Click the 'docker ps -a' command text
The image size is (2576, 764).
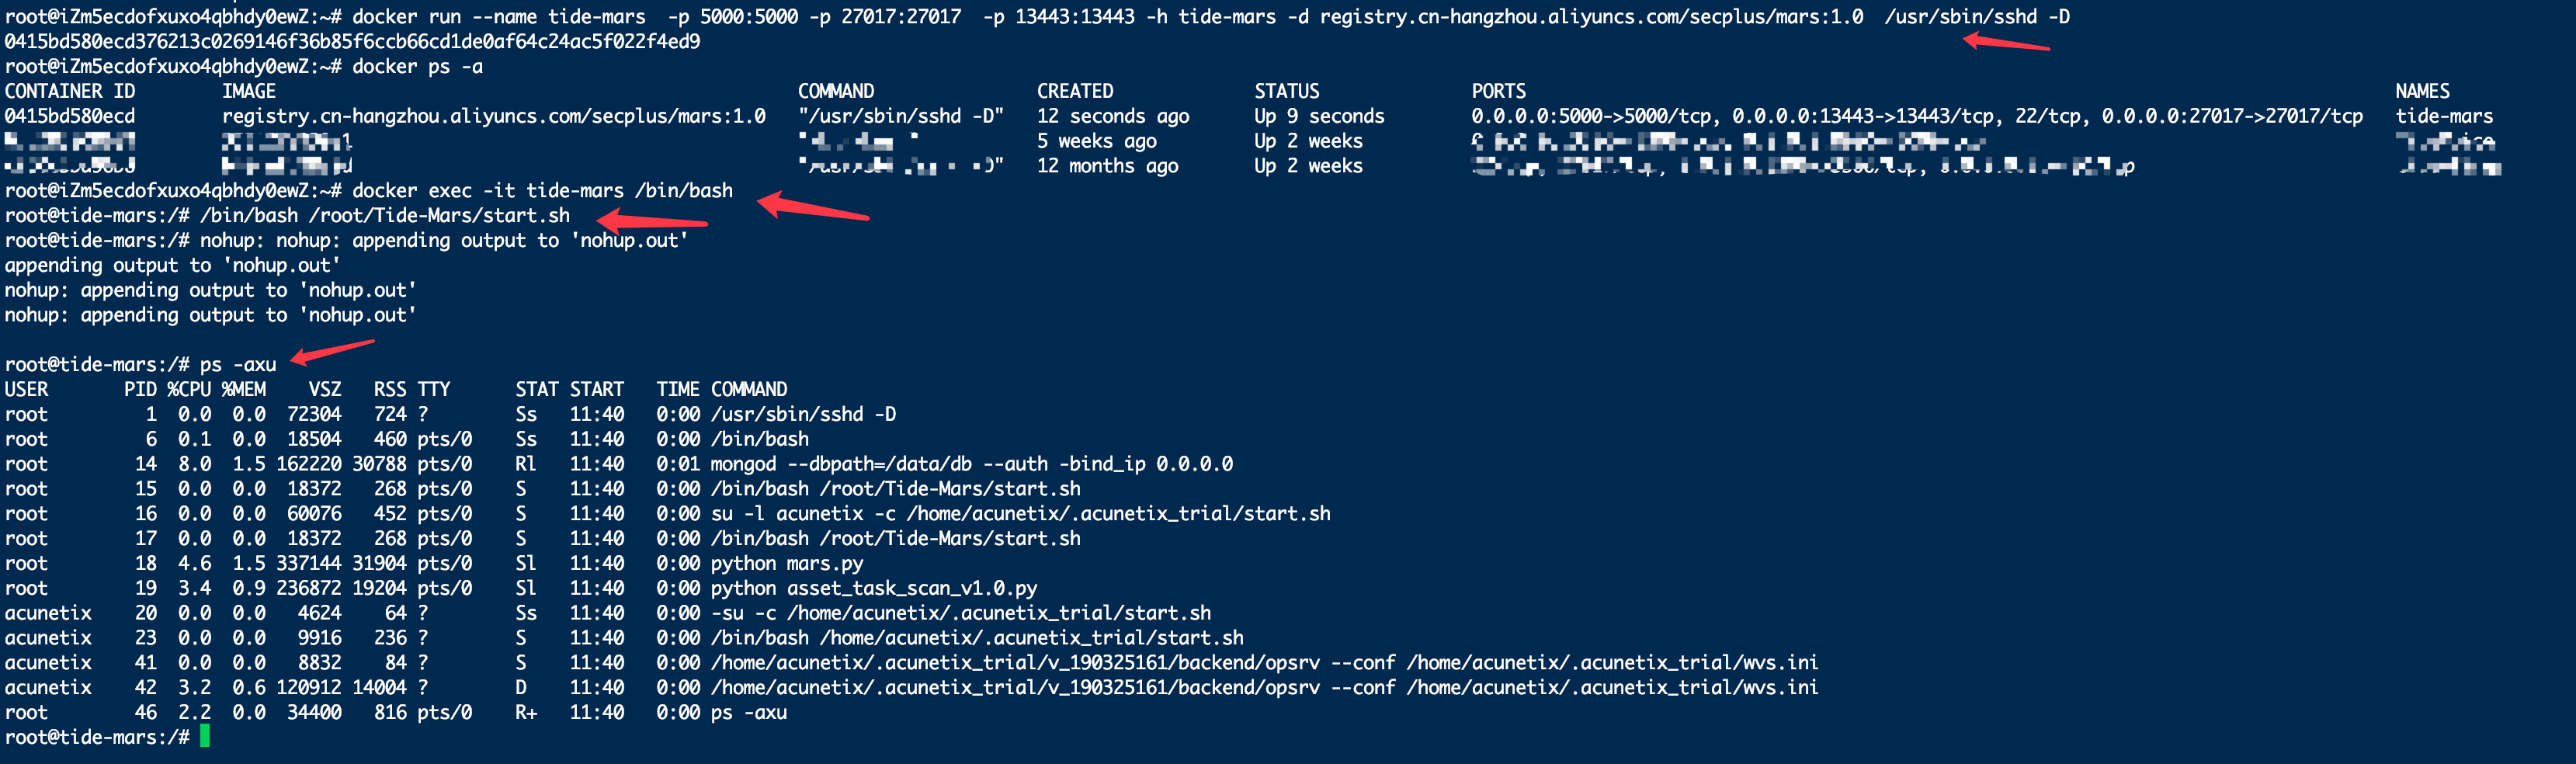(417, 67)
